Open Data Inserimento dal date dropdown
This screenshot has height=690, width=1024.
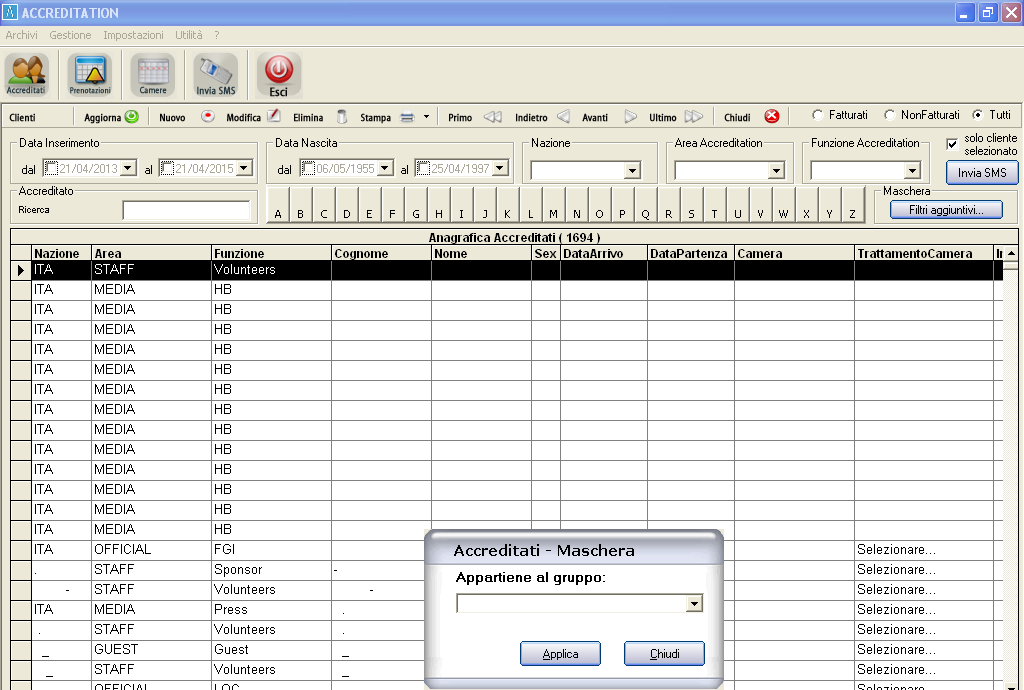[x=128, y=168]
